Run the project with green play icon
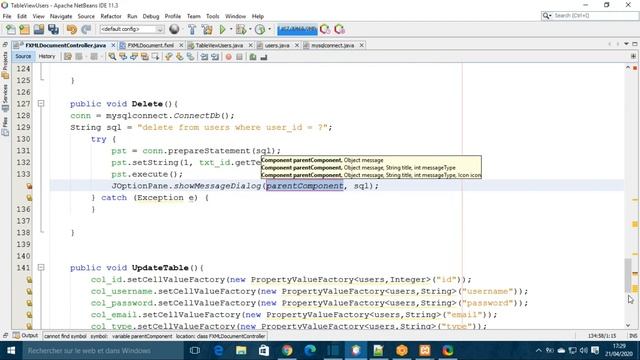This screenshot has width=640, height=360. pyautogui.click(x=222, y=29)
